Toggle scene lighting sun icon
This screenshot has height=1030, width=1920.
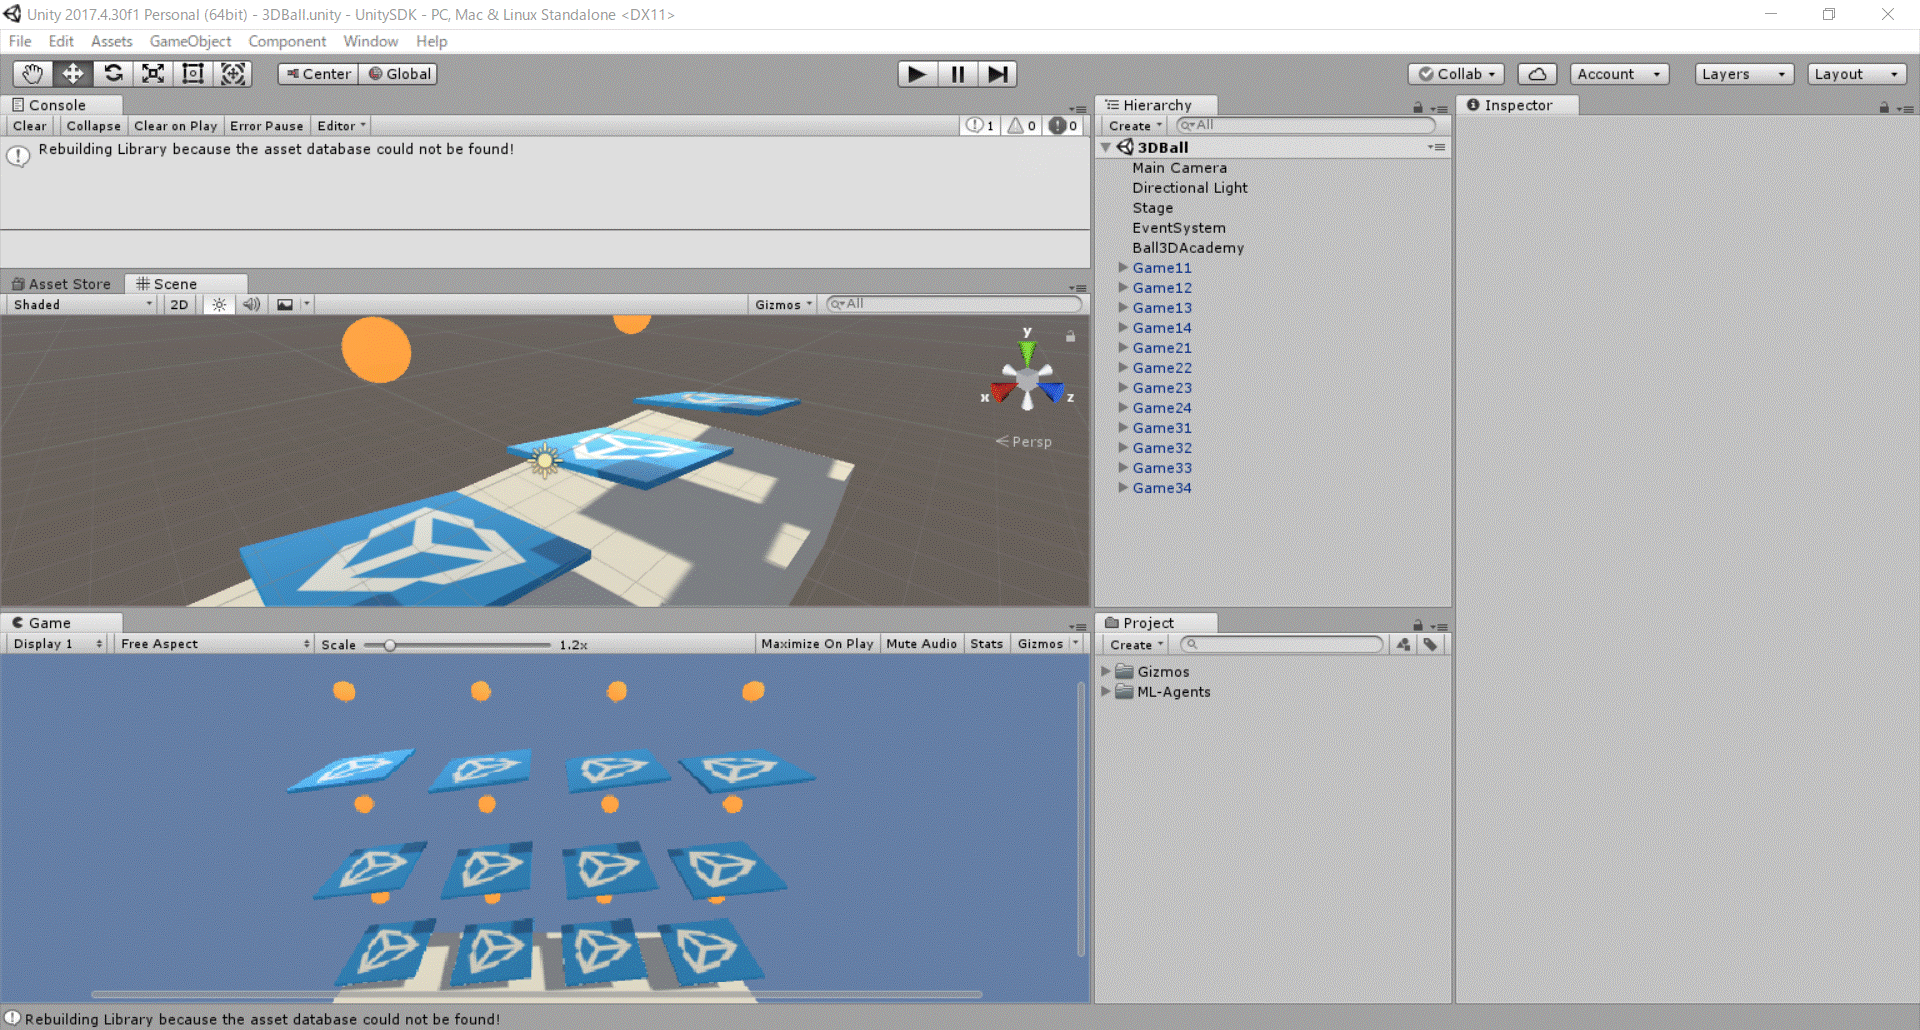(219, 305)
